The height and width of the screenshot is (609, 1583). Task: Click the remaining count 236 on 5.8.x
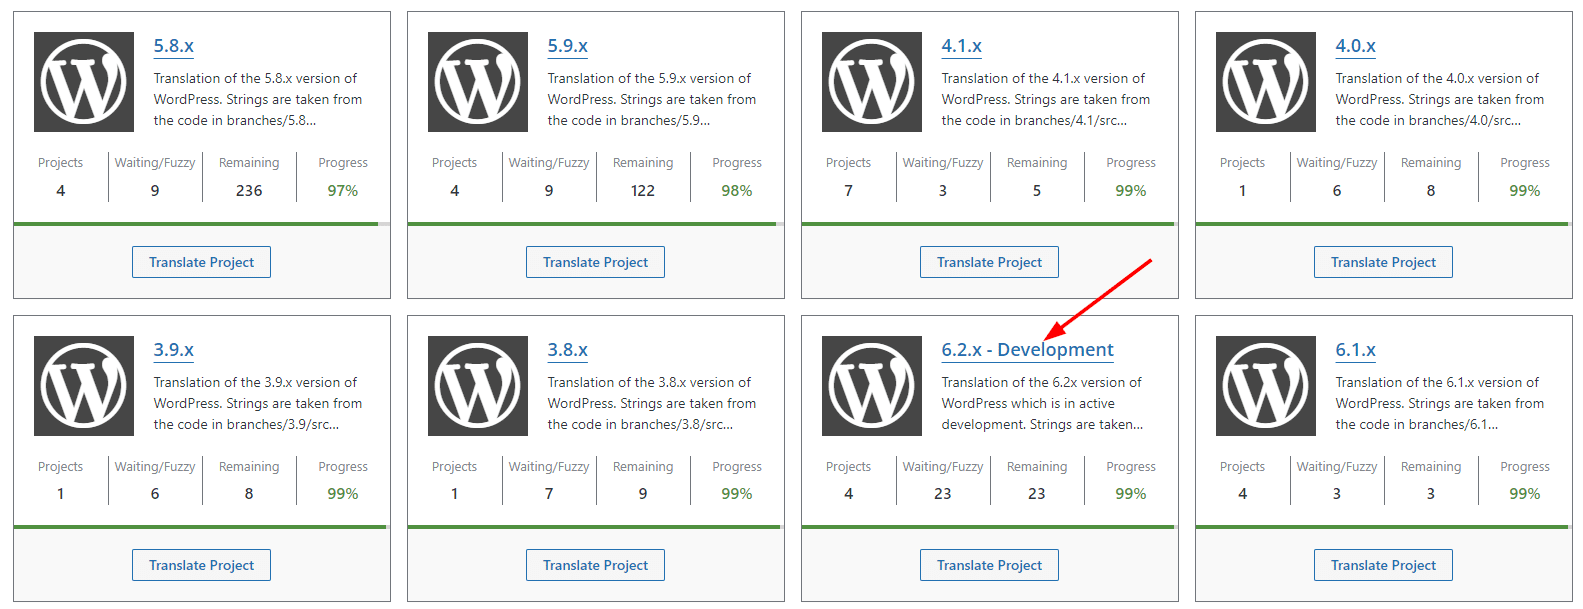249,190
